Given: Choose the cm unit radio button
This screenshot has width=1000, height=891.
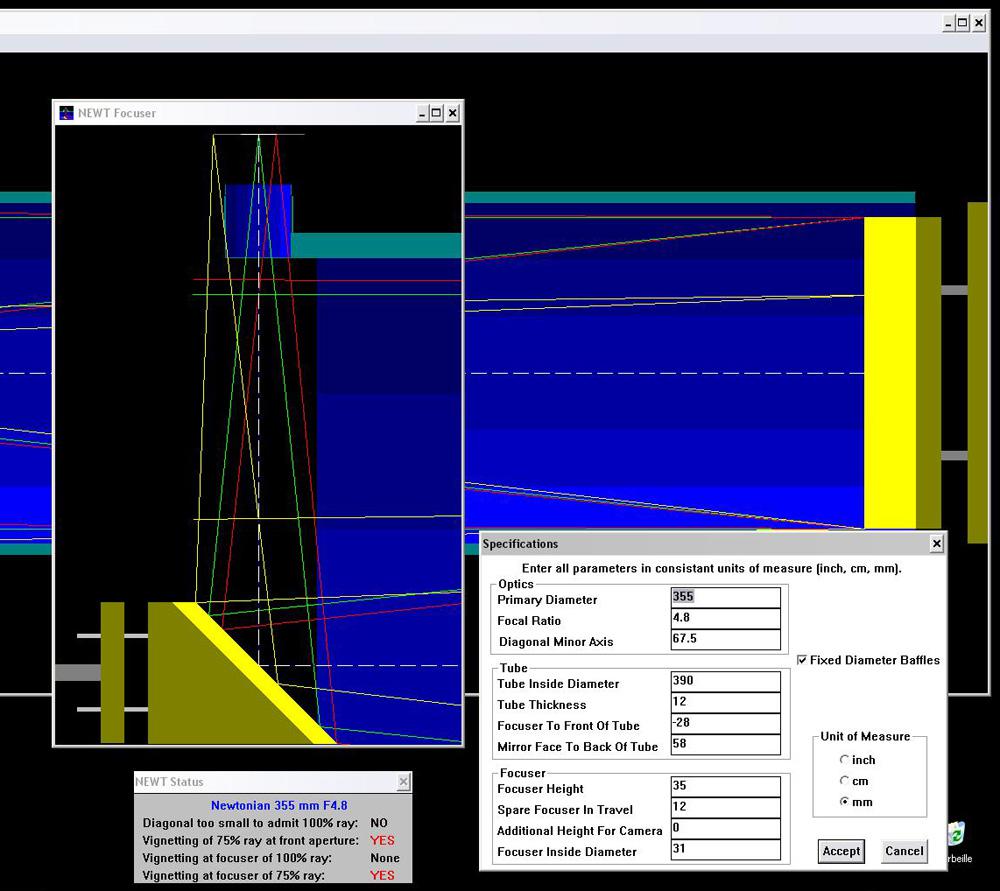Looking at the screenshot, I should (845, 781).
